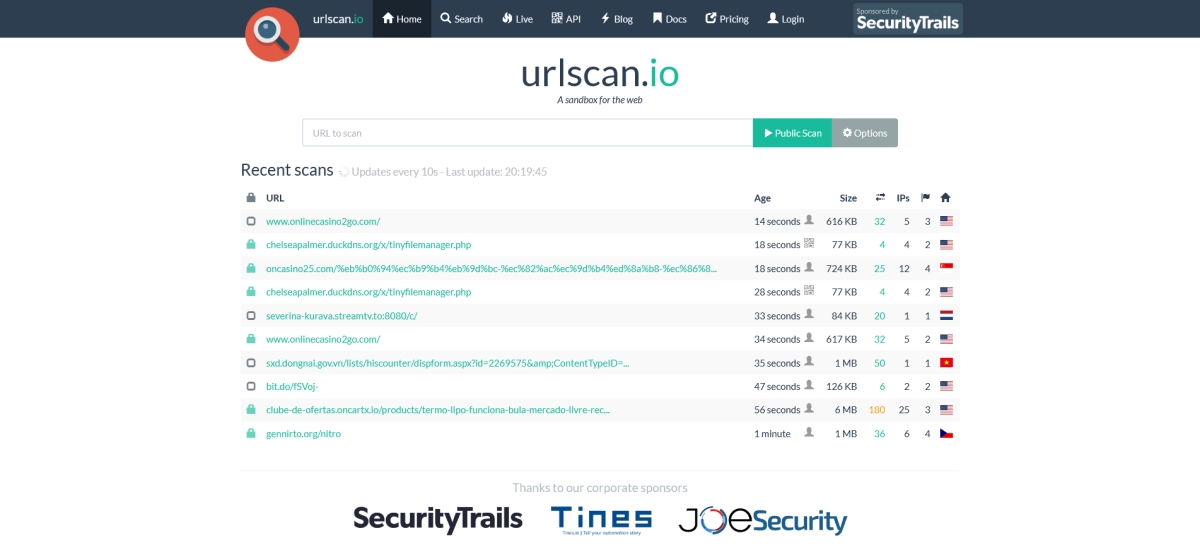1200x550 pixels.
Task: Go to the Live tab in navbar
Action: pos(517,19)
